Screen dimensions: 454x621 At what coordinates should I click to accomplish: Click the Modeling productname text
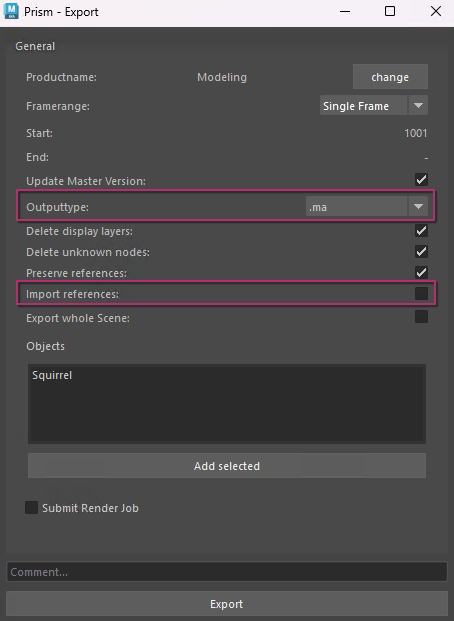click(x=222, y=77)
